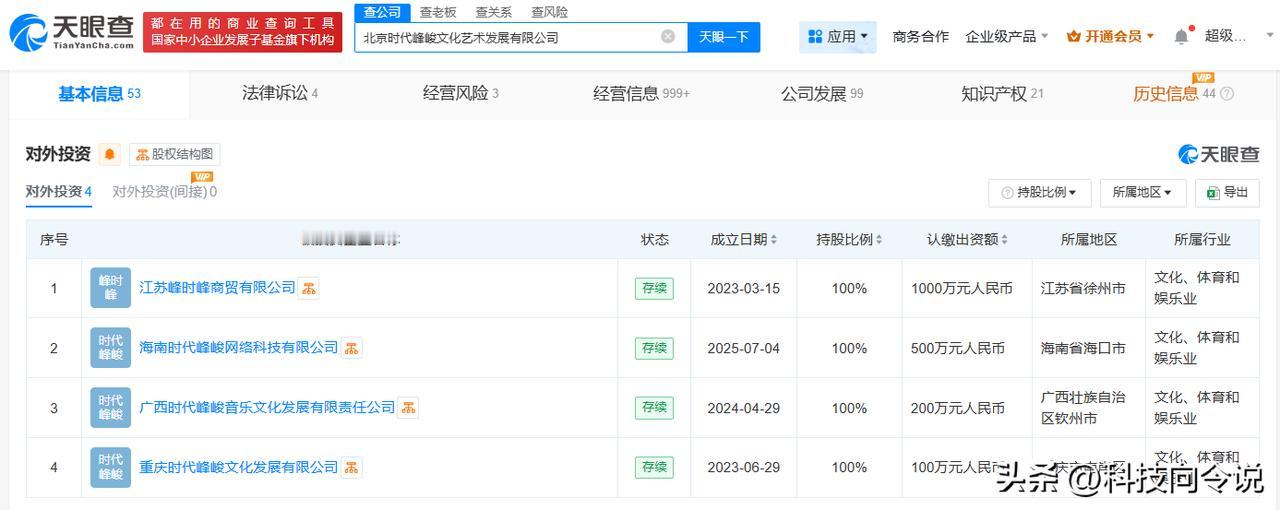The width and height of the screenshot is (1280, 510).
Task: Click the date 2023-03-15
Action: (x=743, y=288)
